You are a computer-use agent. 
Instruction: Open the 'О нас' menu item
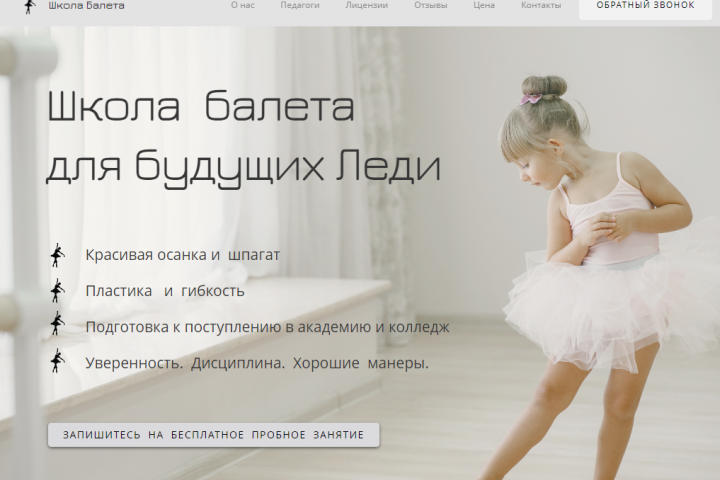[242, 6]
